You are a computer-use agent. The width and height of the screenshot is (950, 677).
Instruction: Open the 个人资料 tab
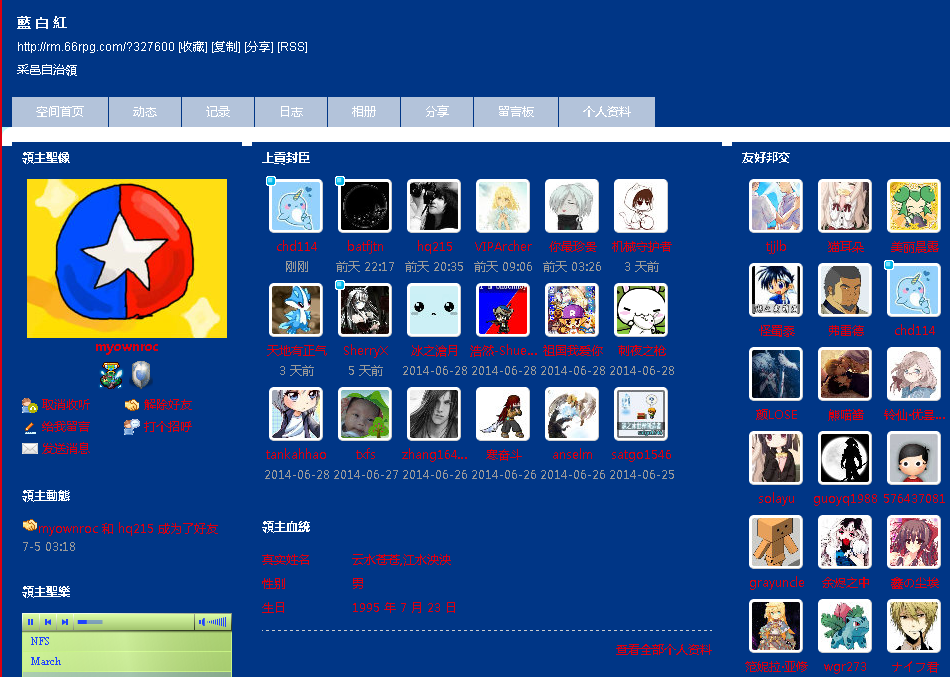607,112
